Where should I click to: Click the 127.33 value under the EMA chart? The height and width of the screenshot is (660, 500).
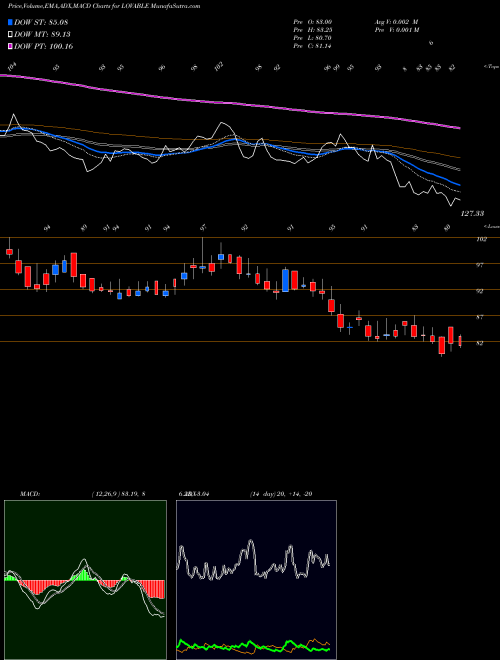point(472,214)
